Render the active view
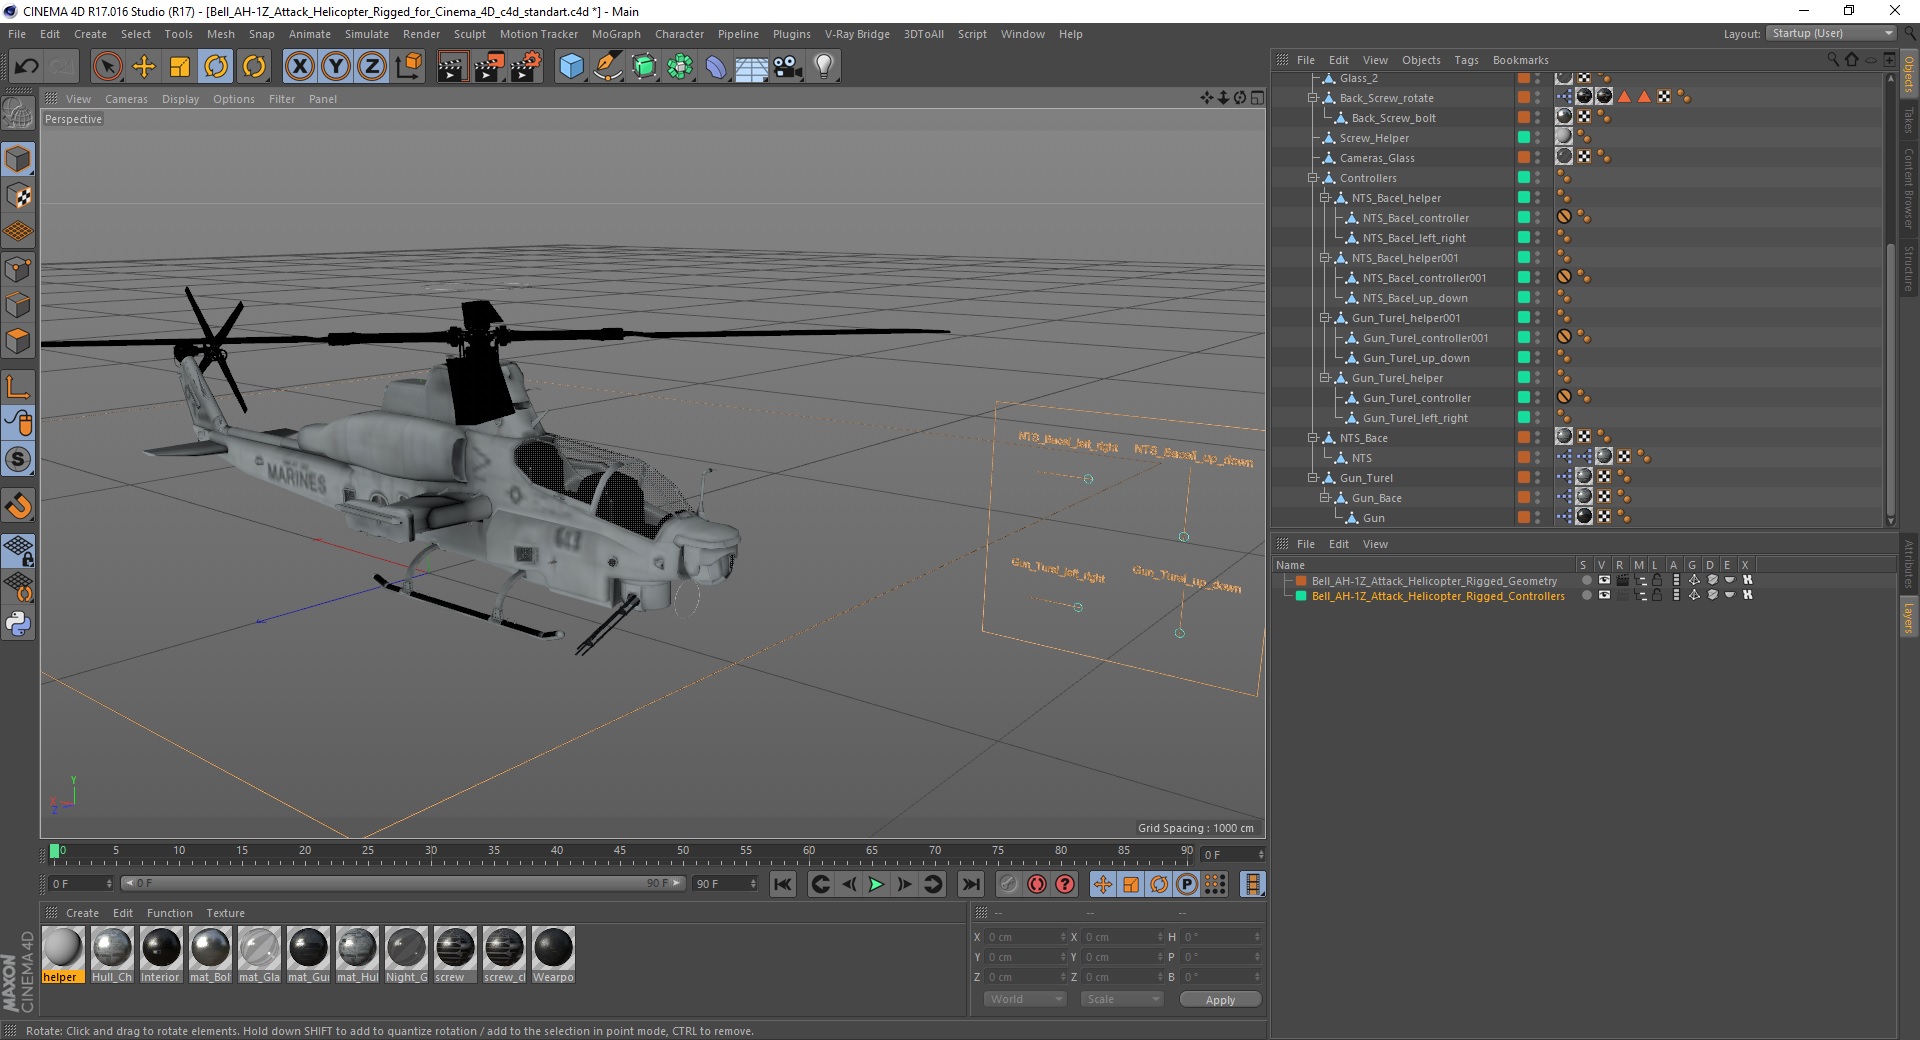Viewport: 1920px width, 1040px height. tap(452, 67)
